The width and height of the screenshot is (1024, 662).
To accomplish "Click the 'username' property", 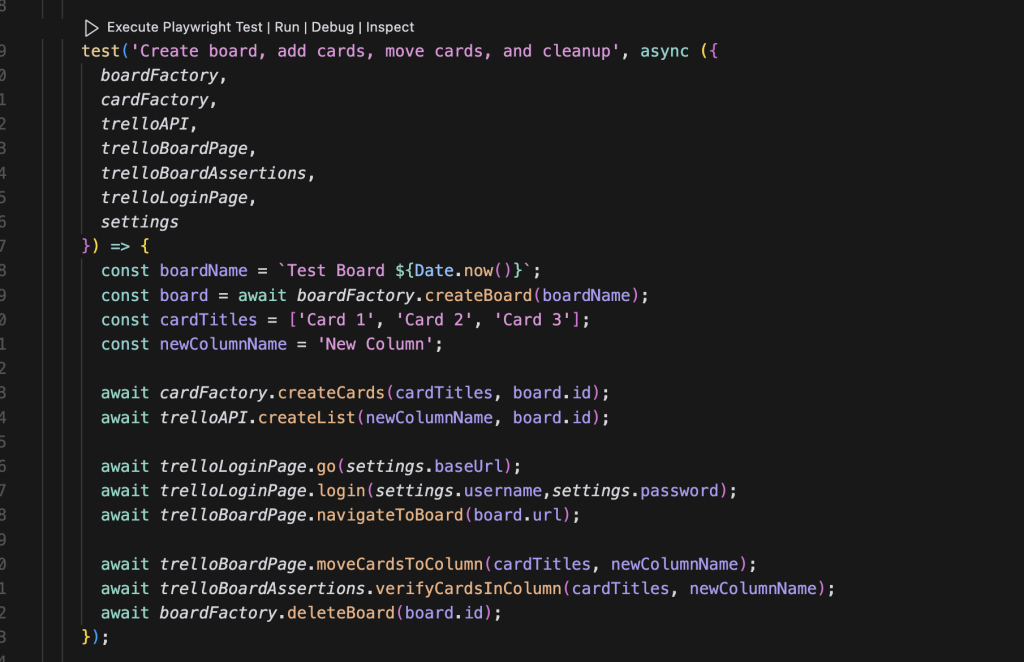I will (503, 491).
